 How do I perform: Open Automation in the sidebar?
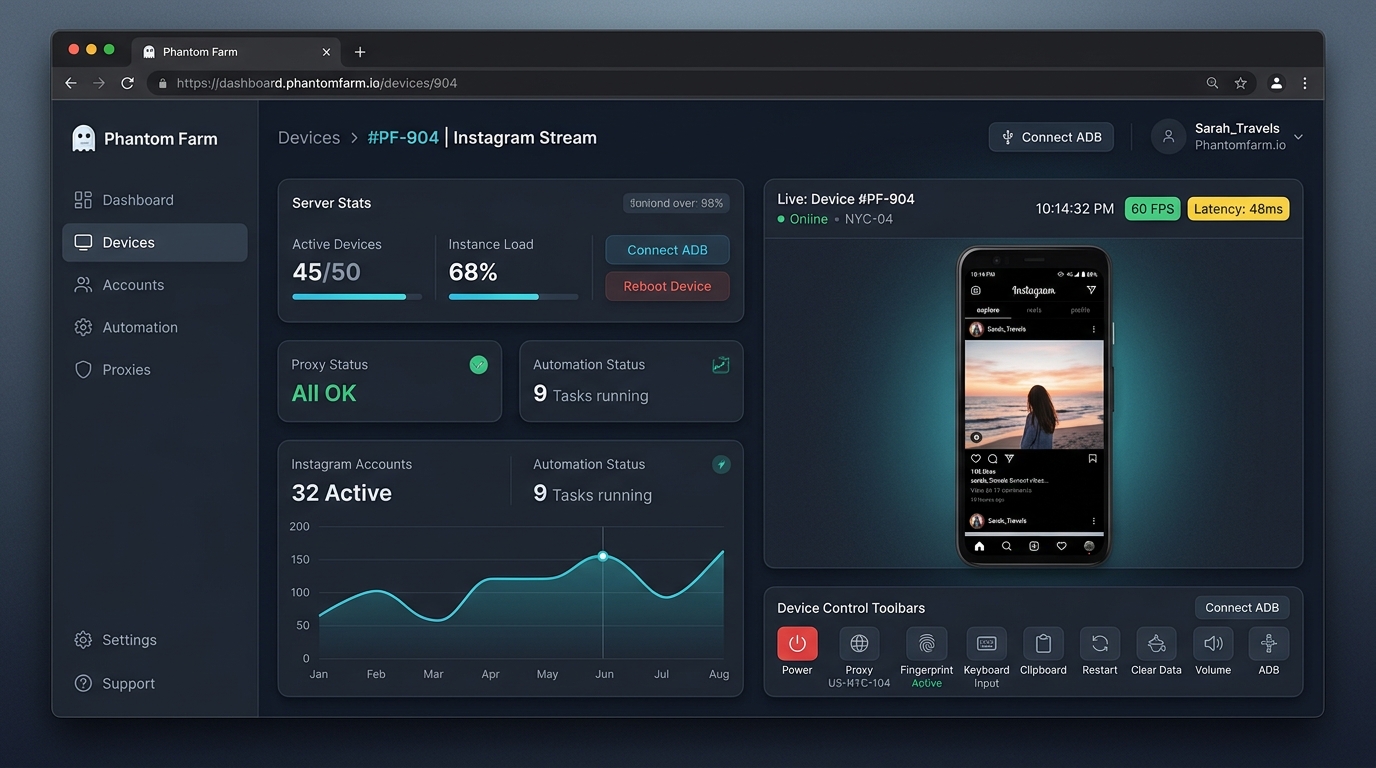pyautogui.click(x=154, y=327)
